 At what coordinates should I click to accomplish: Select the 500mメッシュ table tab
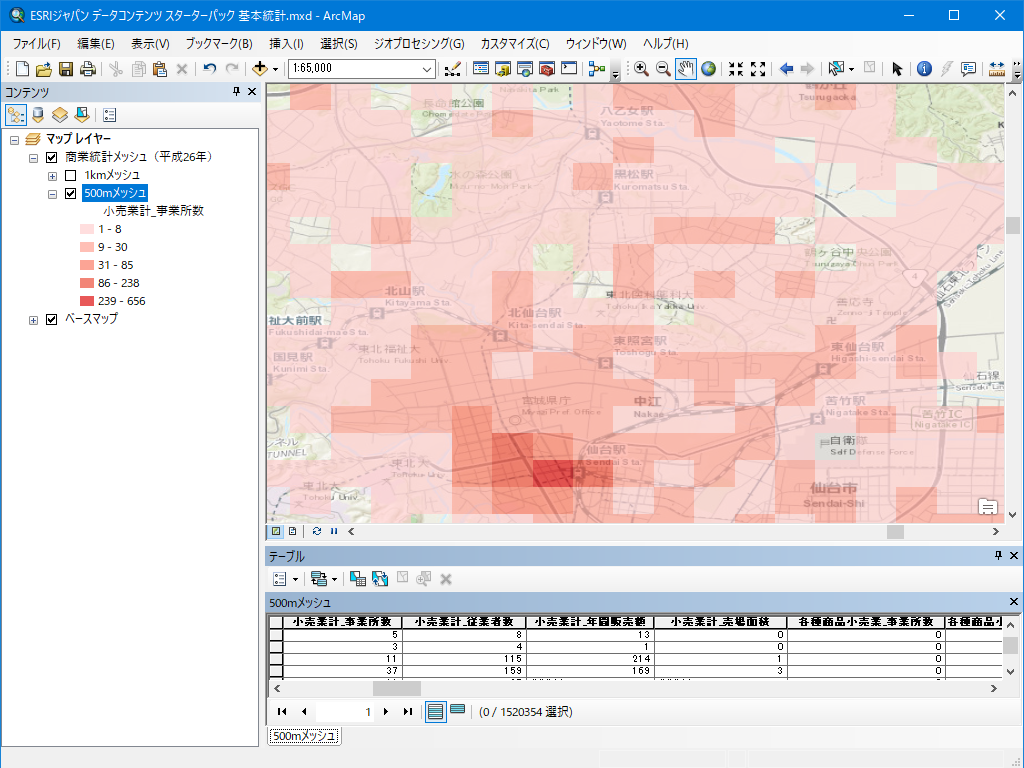[x=304, y=736]
